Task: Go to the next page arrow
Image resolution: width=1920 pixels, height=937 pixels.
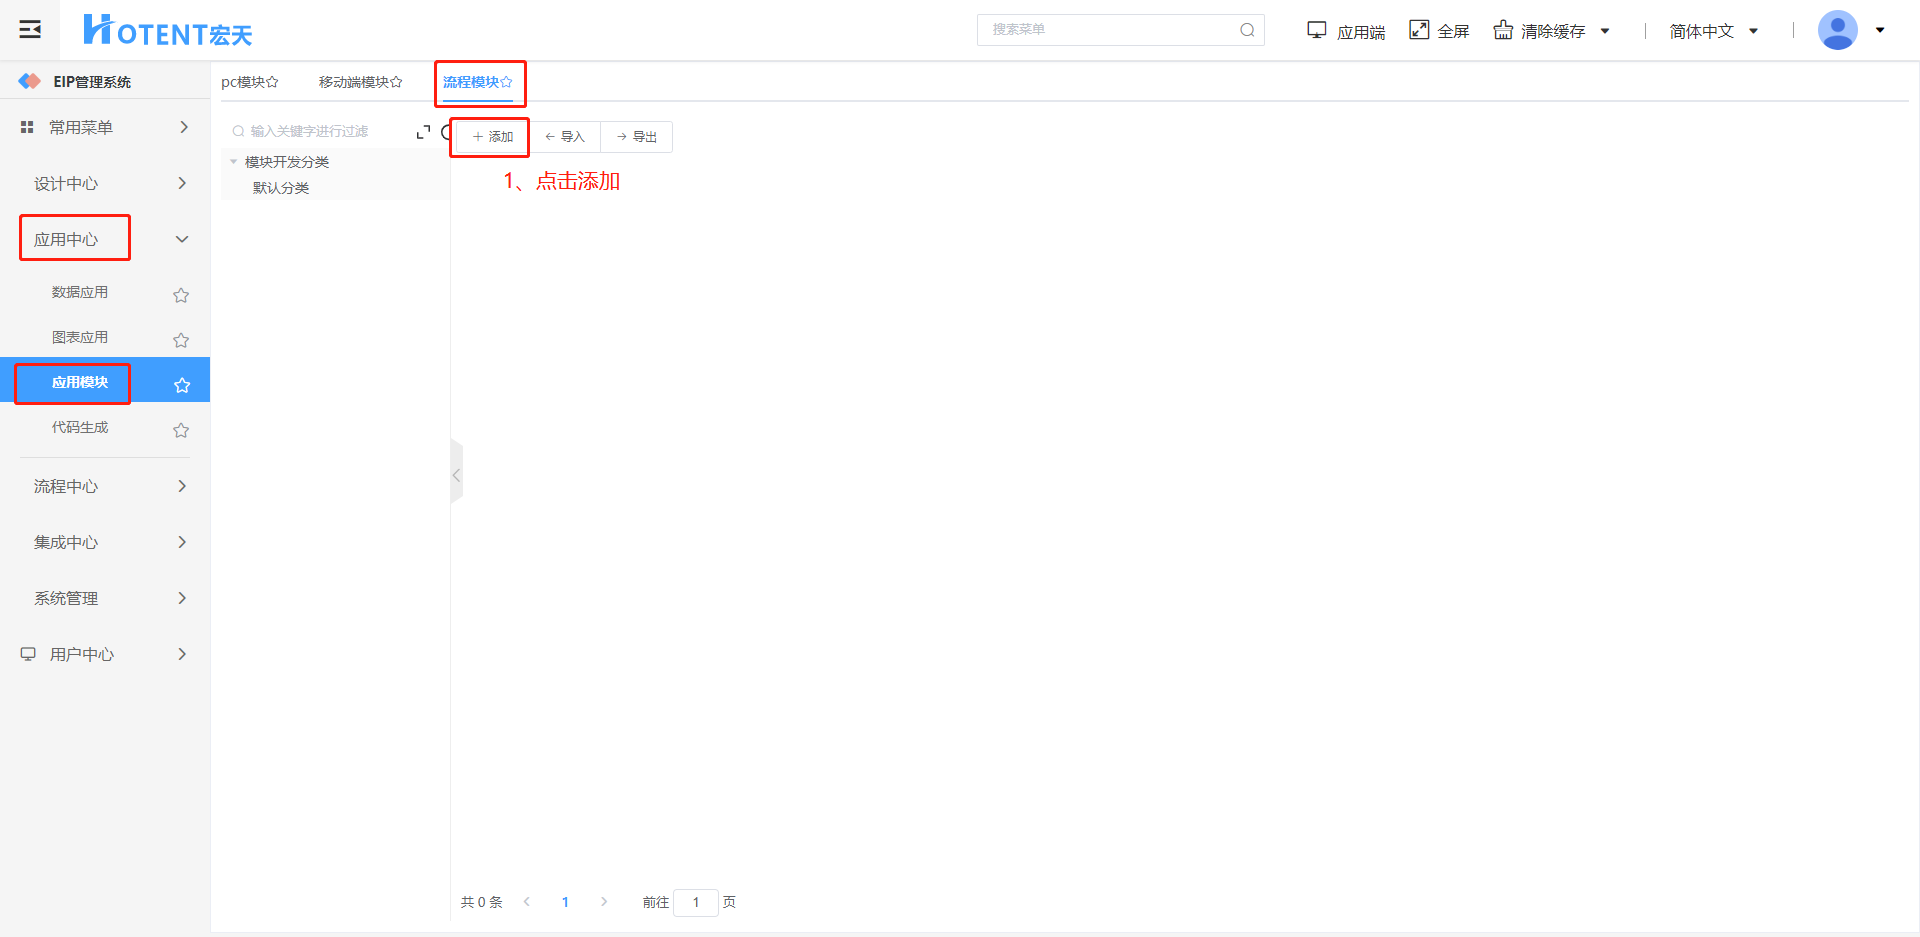Action: coord(604,902)
